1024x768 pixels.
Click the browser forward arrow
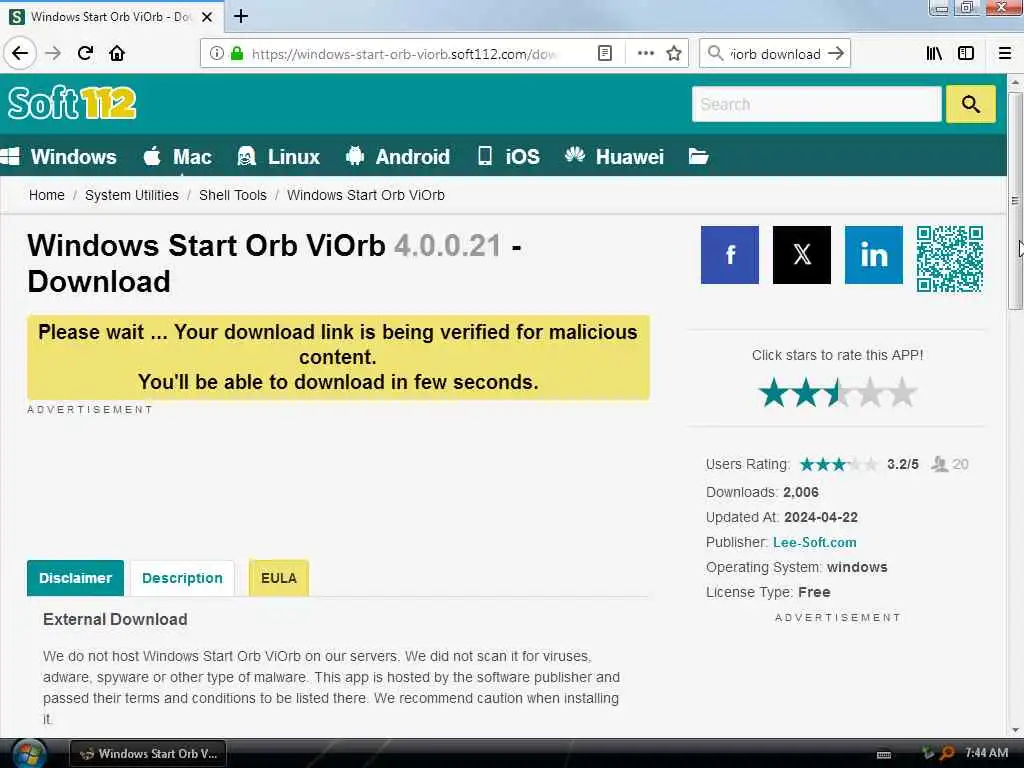coord(53,53)
